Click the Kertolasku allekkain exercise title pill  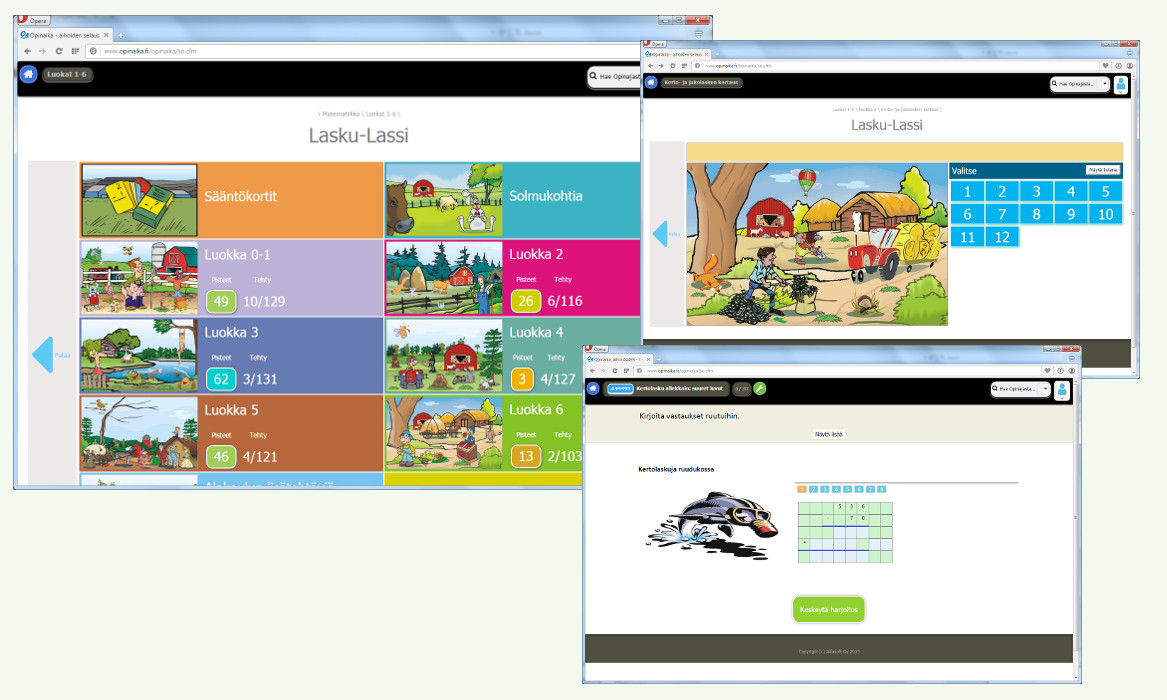[x=665, y=388]
